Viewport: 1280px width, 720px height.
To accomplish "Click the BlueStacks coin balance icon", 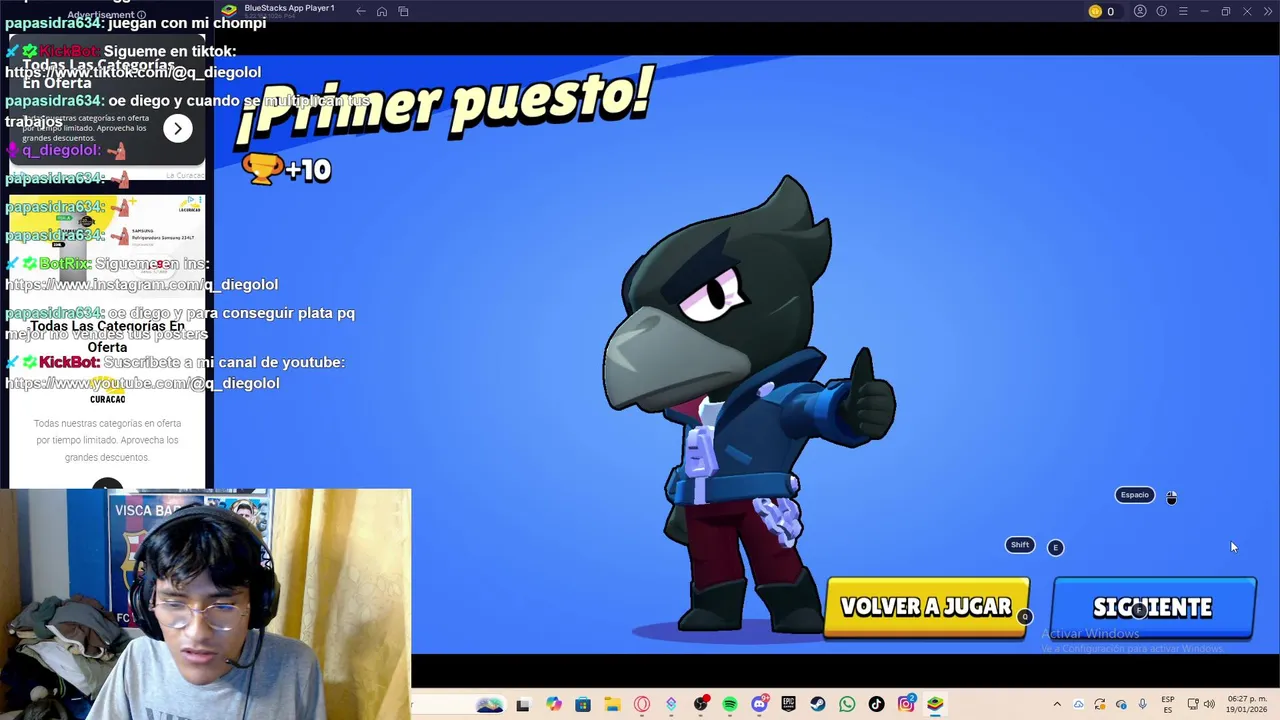I will (x=1095, y=11).
